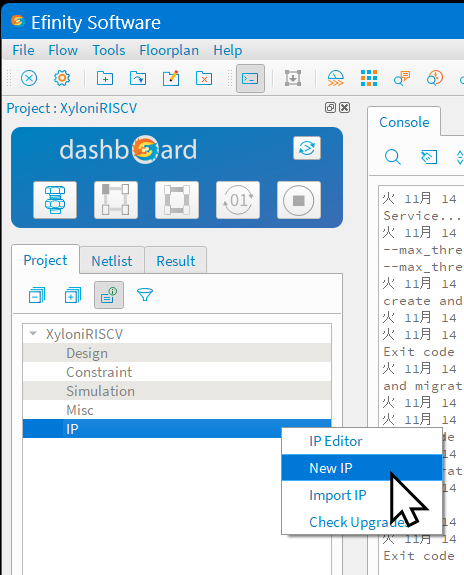Open the Tools menu
Image resolution: width=464 pixels, height=575 pixels.
click(109, 50)
